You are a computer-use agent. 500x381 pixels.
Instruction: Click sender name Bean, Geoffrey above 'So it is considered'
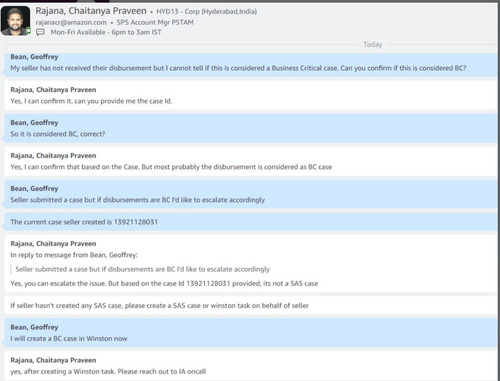point(34,123)
